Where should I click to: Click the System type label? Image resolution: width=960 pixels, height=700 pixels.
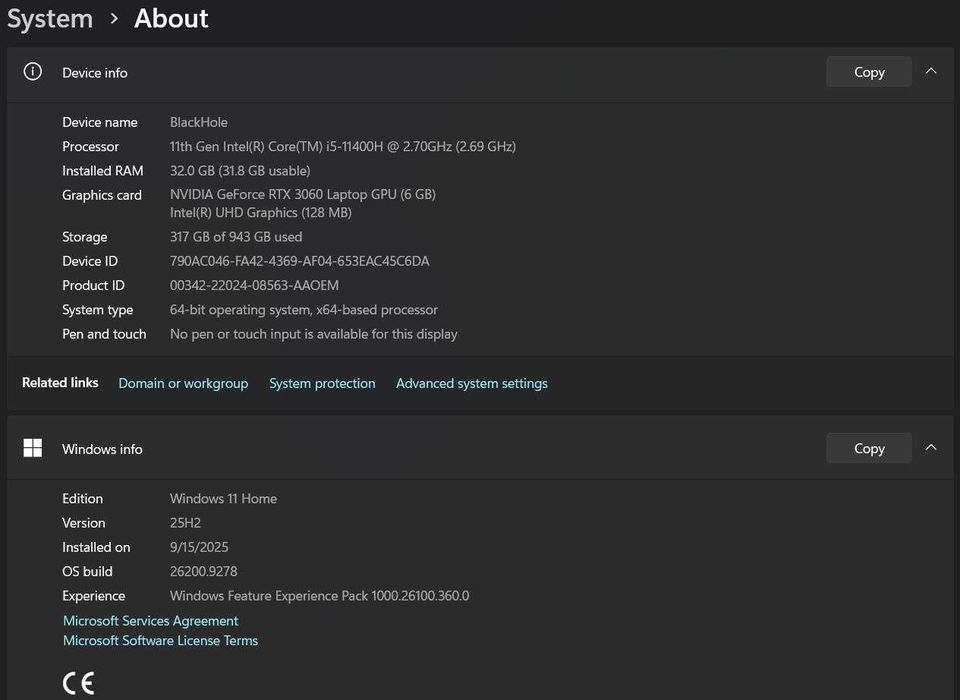click(x=97, y=309)
